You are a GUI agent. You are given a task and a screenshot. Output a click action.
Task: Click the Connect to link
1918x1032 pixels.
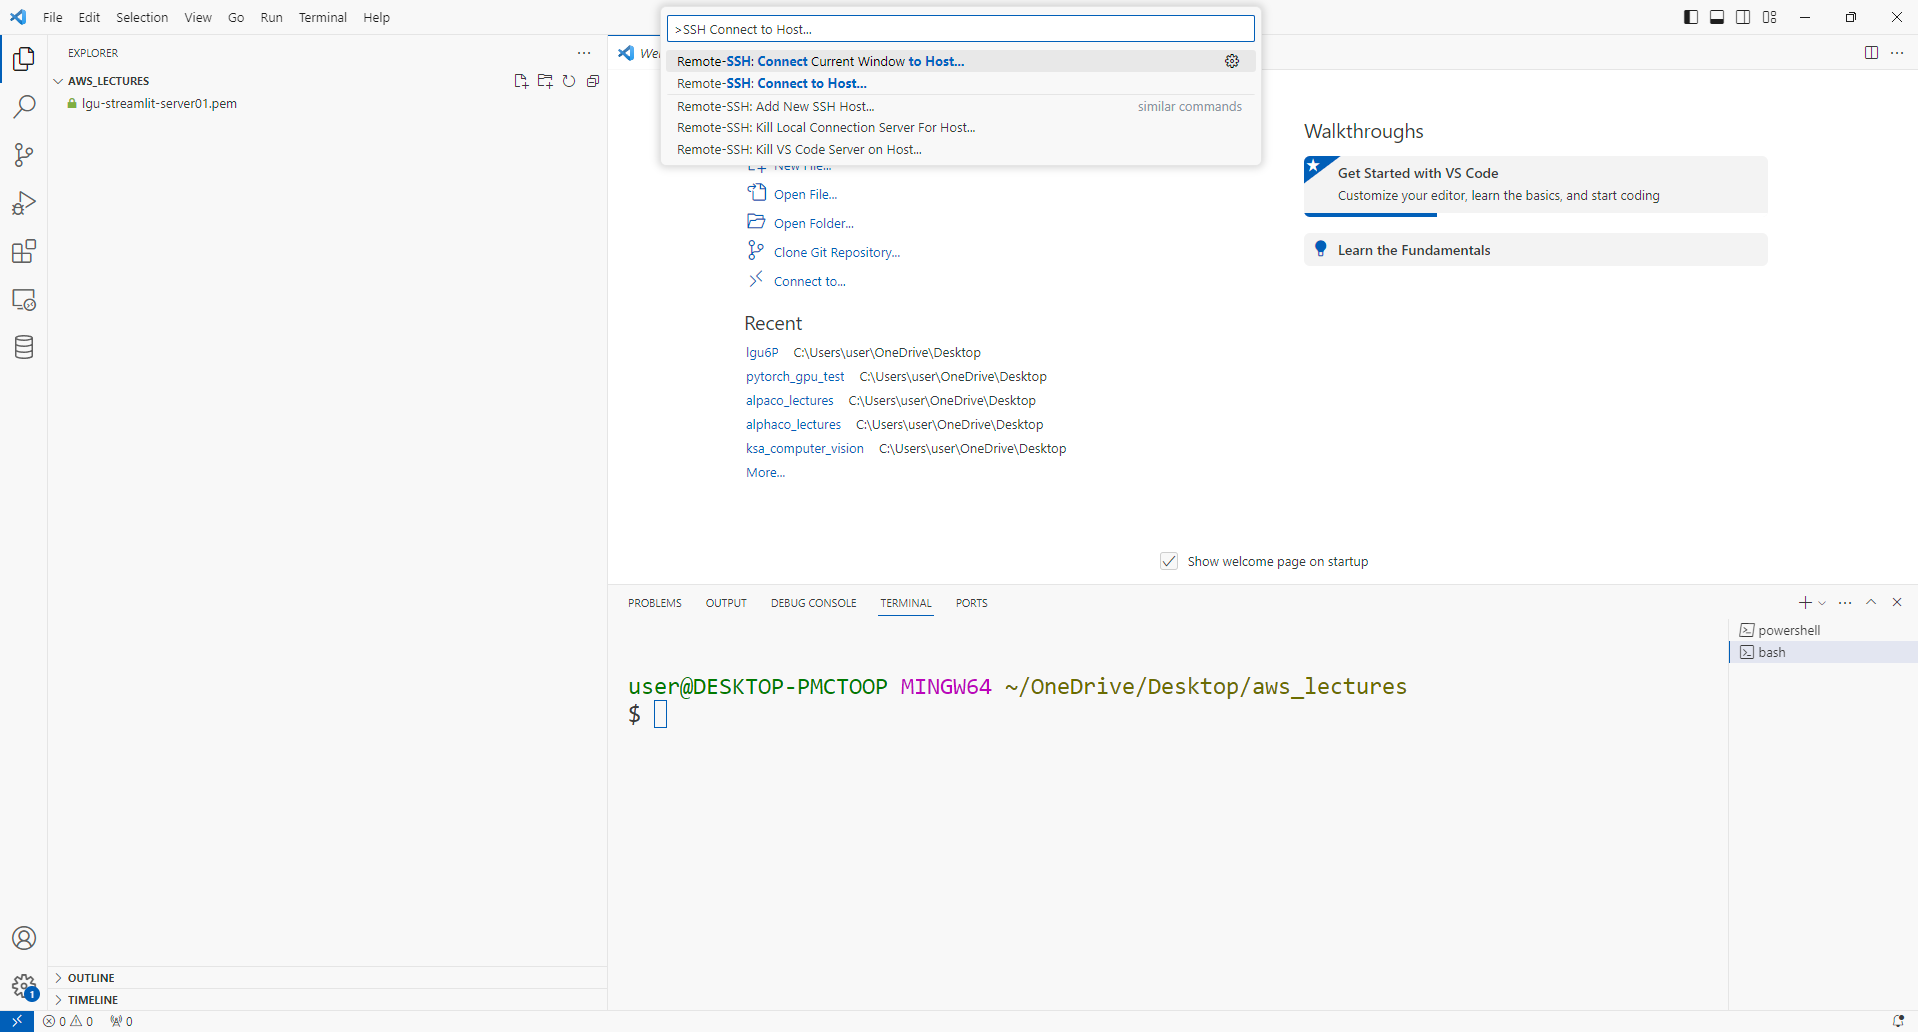coord(809,281)
